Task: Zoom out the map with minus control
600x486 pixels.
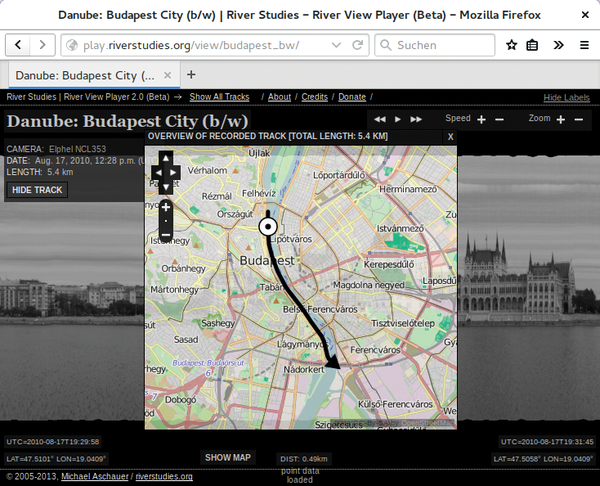Action: tap(166, 235)
